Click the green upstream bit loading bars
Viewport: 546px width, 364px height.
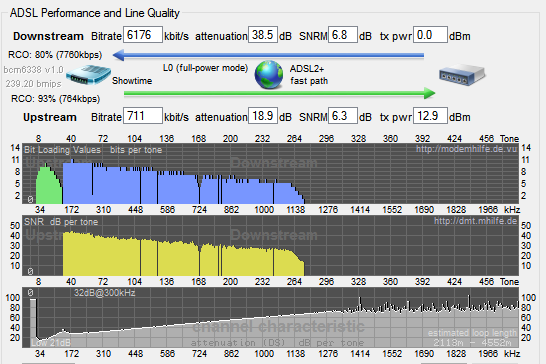tap(49, 186)
